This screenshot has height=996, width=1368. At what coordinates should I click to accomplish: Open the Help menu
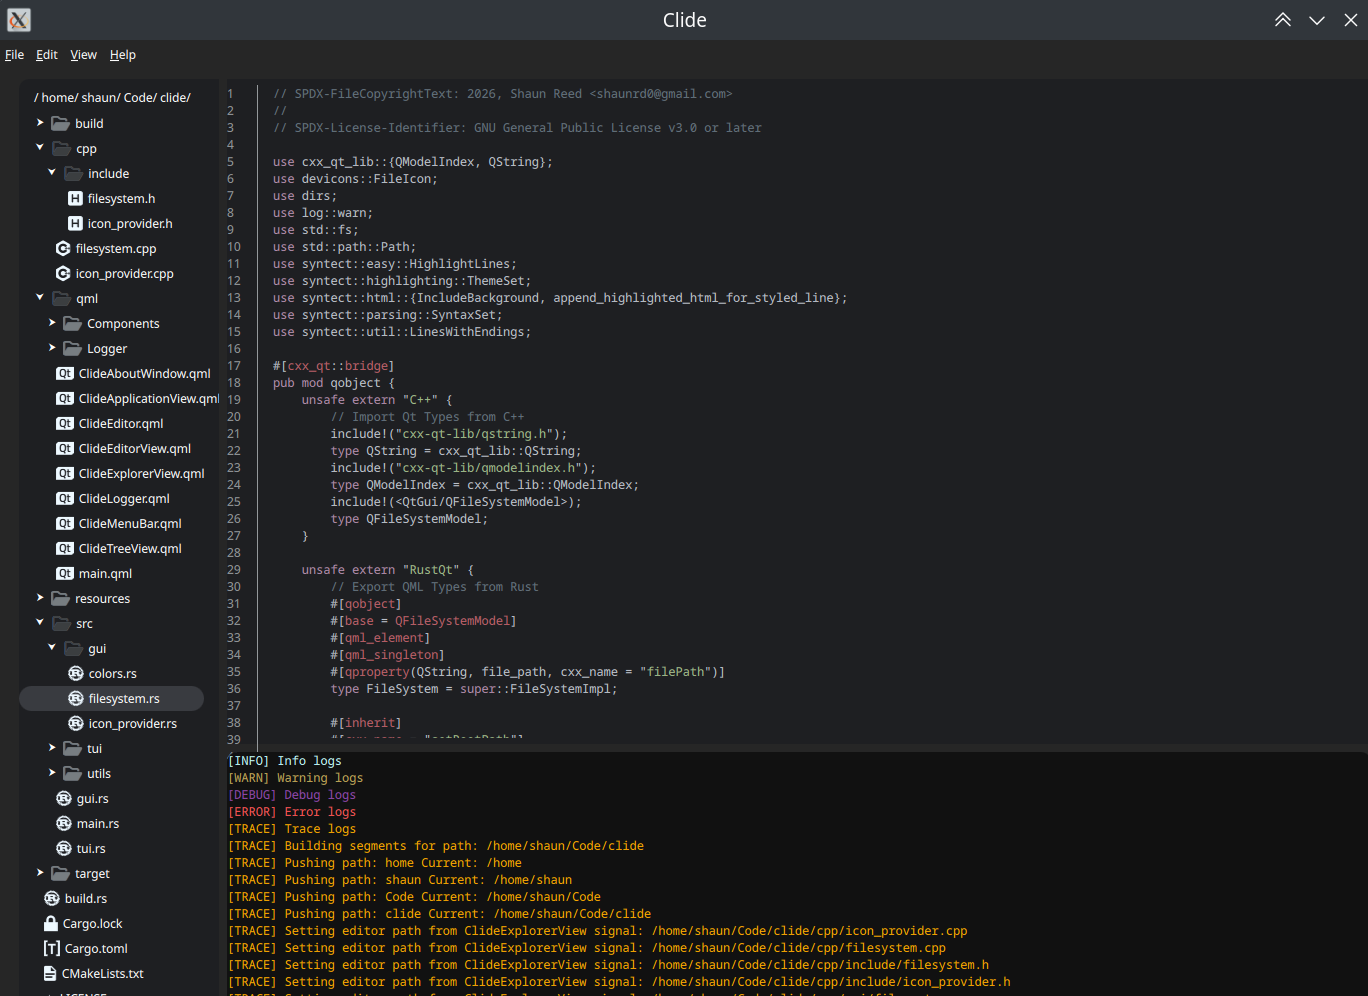[122, 55]
